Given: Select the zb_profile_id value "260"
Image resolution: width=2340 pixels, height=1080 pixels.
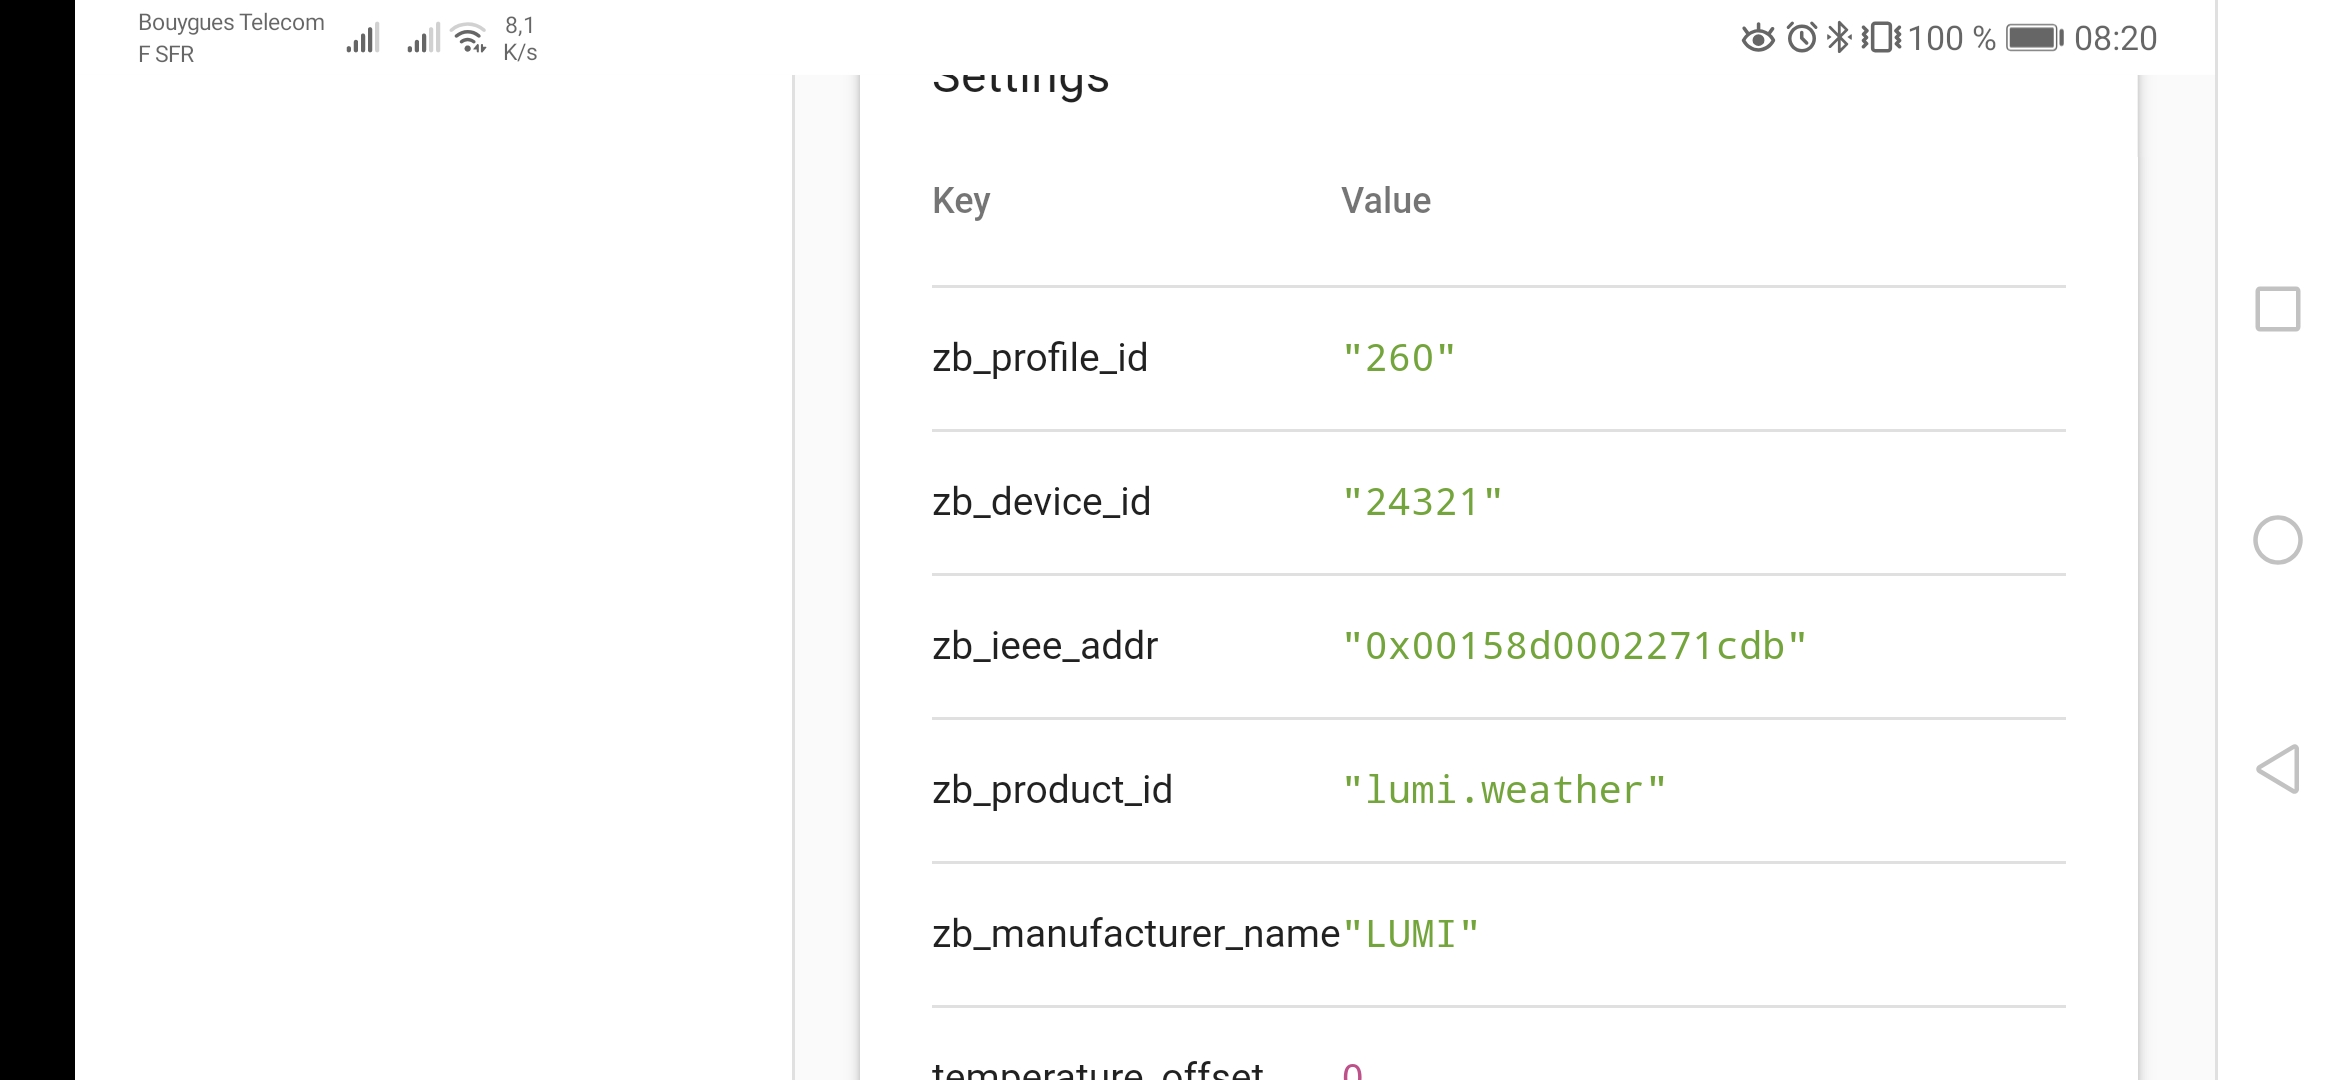Looking at the screenshot, I should [1398, 358].
